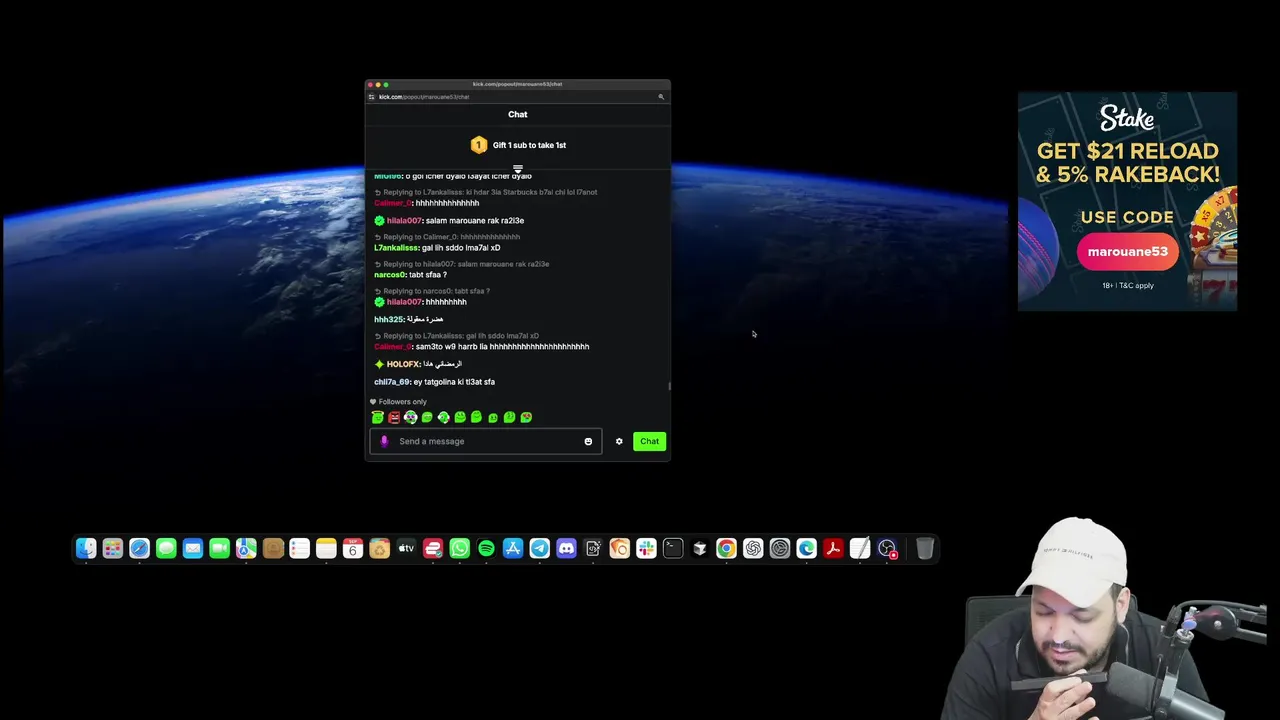1280x720 pixels.
Task: Open Maps from the dock
Action: click(x=246, y=548)
